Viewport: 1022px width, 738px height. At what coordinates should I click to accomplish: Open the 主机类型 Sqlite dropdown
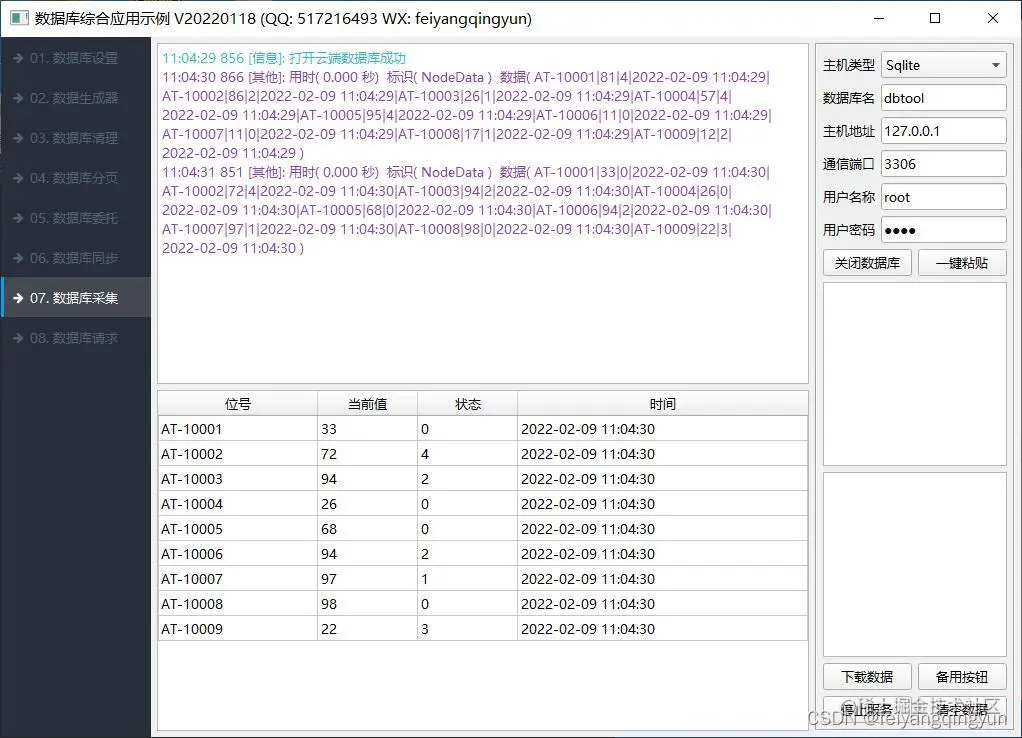click(943, 65)
